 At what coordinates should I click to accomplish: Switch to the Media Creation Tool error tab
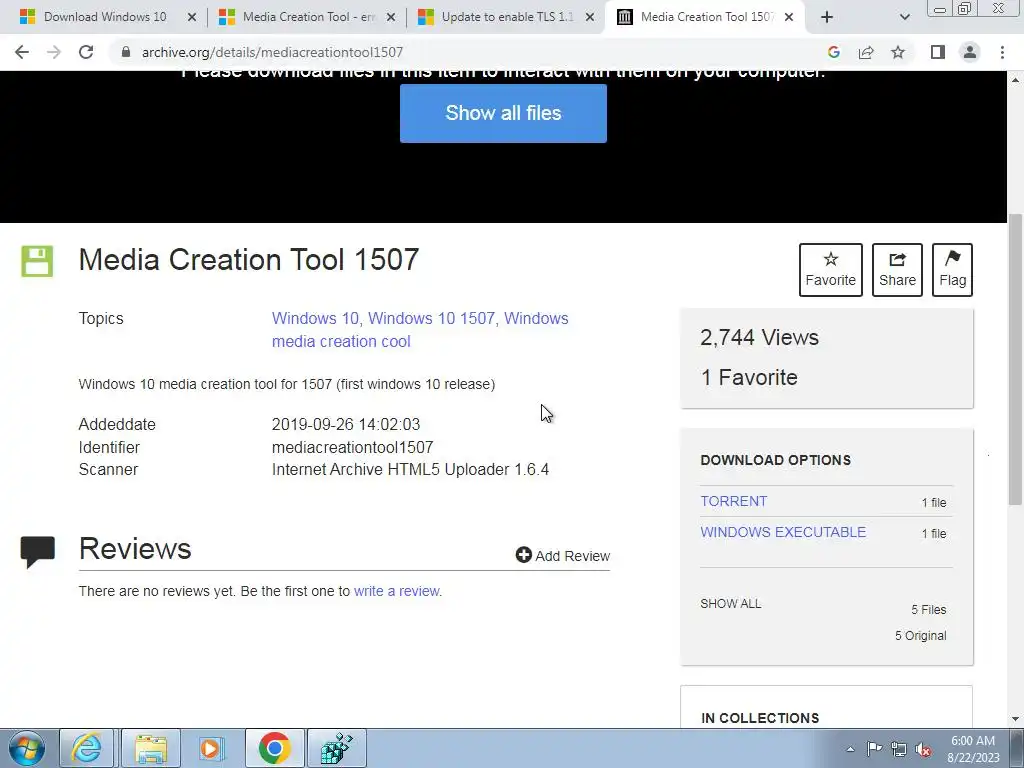tap(309, 17)
